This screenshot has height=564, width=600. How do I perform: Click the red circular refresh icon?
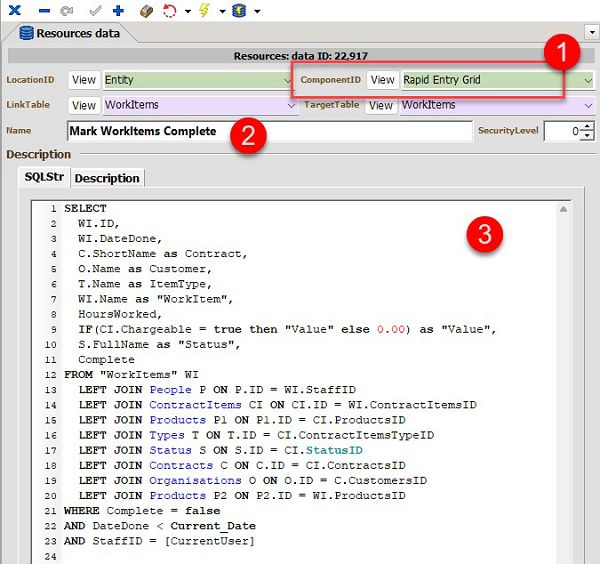(x=170, y=11)
